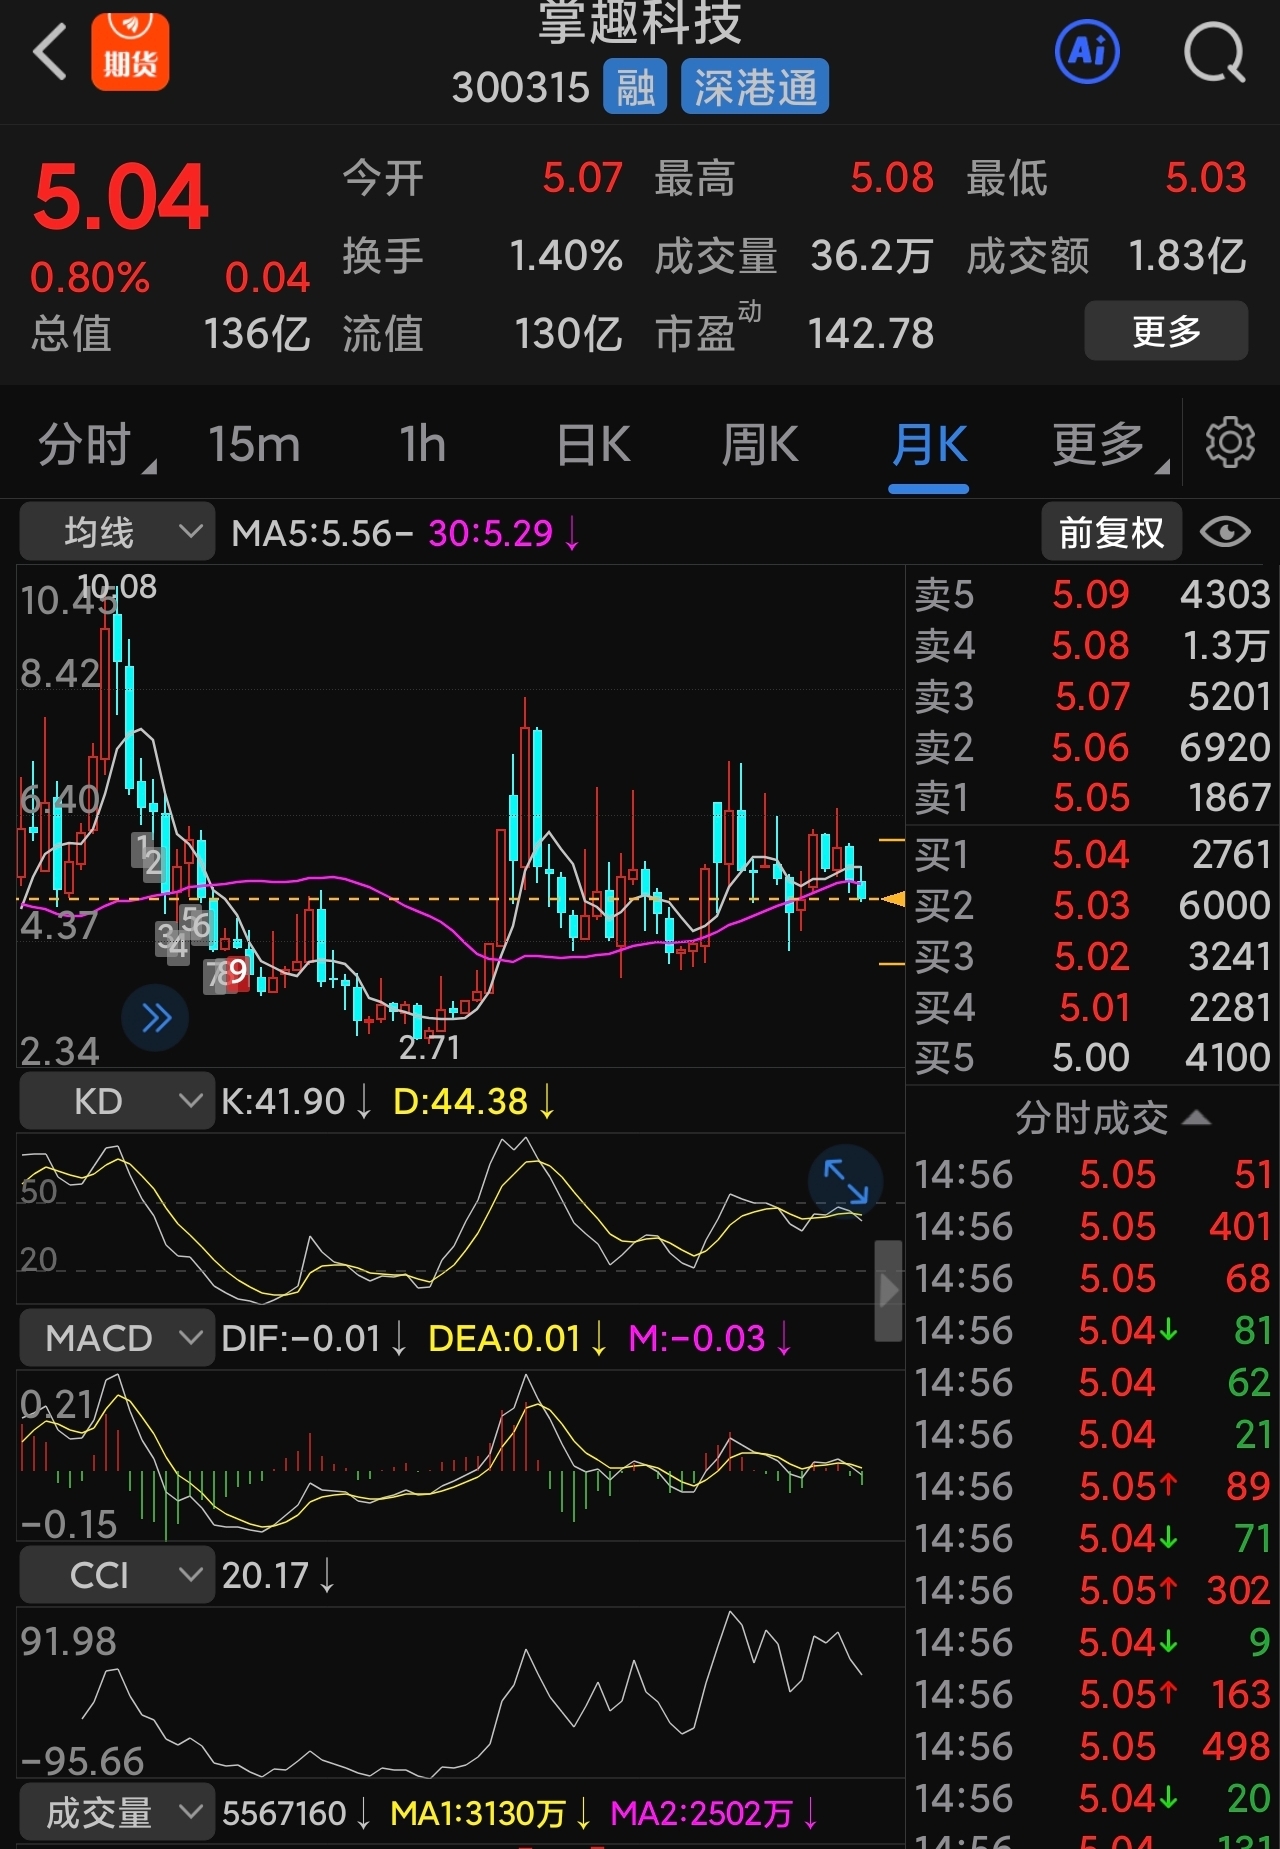Tap the 融 margin trading badge
The image size is (1280, 1849).
tap(635, 87)
